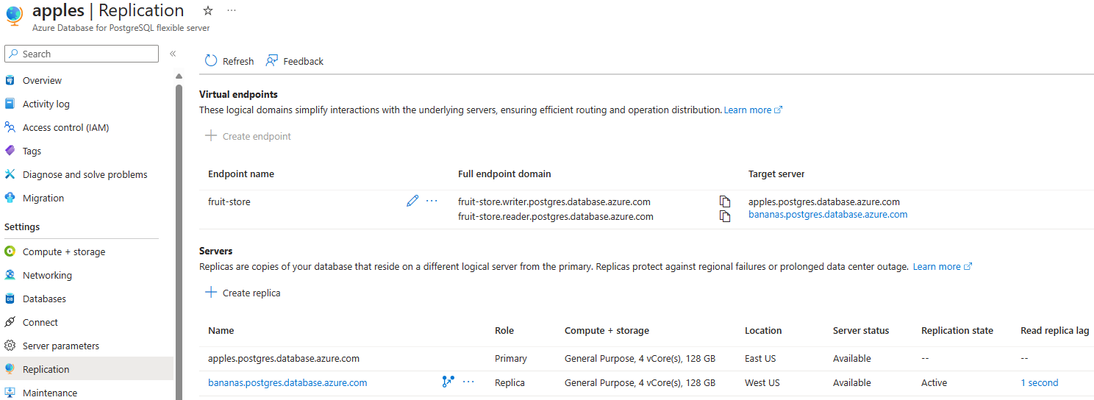This screenshot has height=400, width=1094.
Task: Click the disabled Create endpoint button
Action: (x=248, y=136)
